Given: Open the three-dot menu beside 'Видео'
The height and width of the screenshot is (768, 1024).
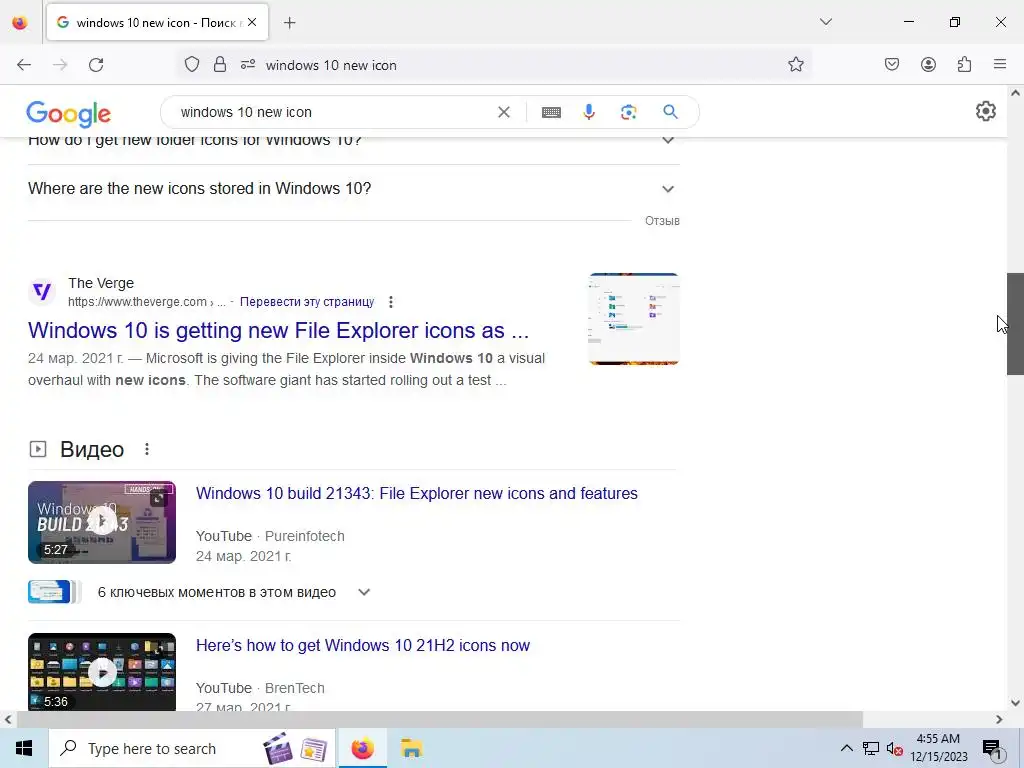Looking at the screenshot, I should click(x=147, y=449).
